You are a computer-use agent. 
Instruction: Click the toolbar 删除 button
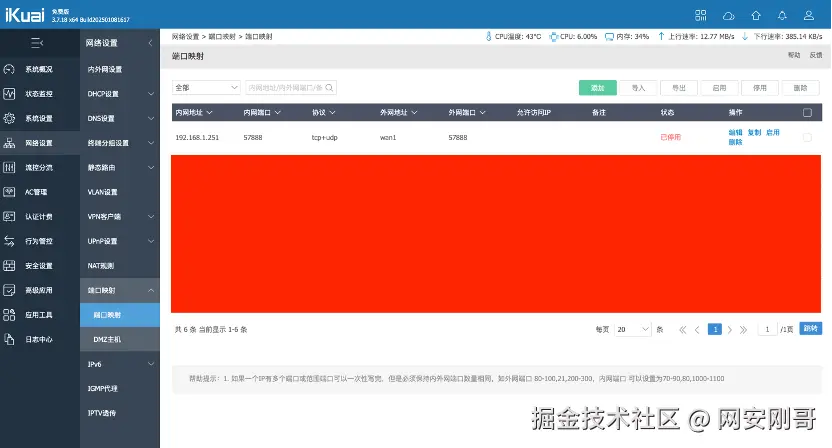click(x=800, y=88)
